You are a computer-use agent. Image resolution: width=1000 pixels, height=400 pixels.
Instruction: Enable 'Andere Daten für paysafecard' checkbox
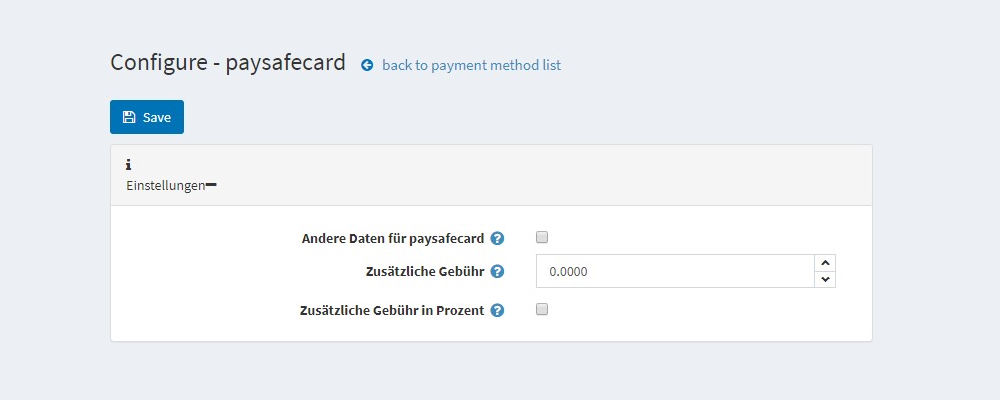point(542,237)
